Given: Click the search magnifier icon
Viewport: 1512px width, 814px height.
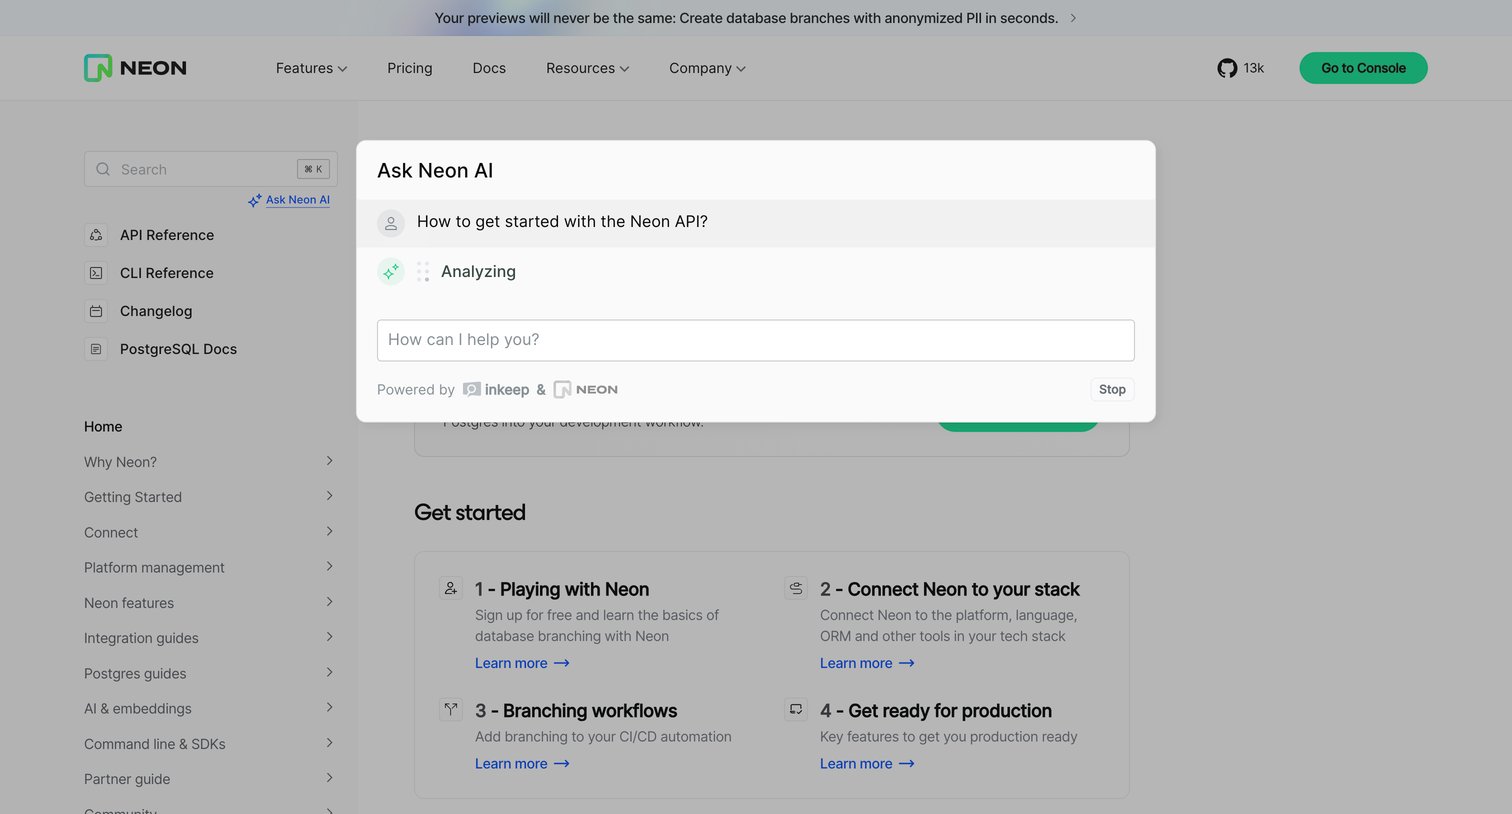Looking at the screenshot, I should 103,169.
